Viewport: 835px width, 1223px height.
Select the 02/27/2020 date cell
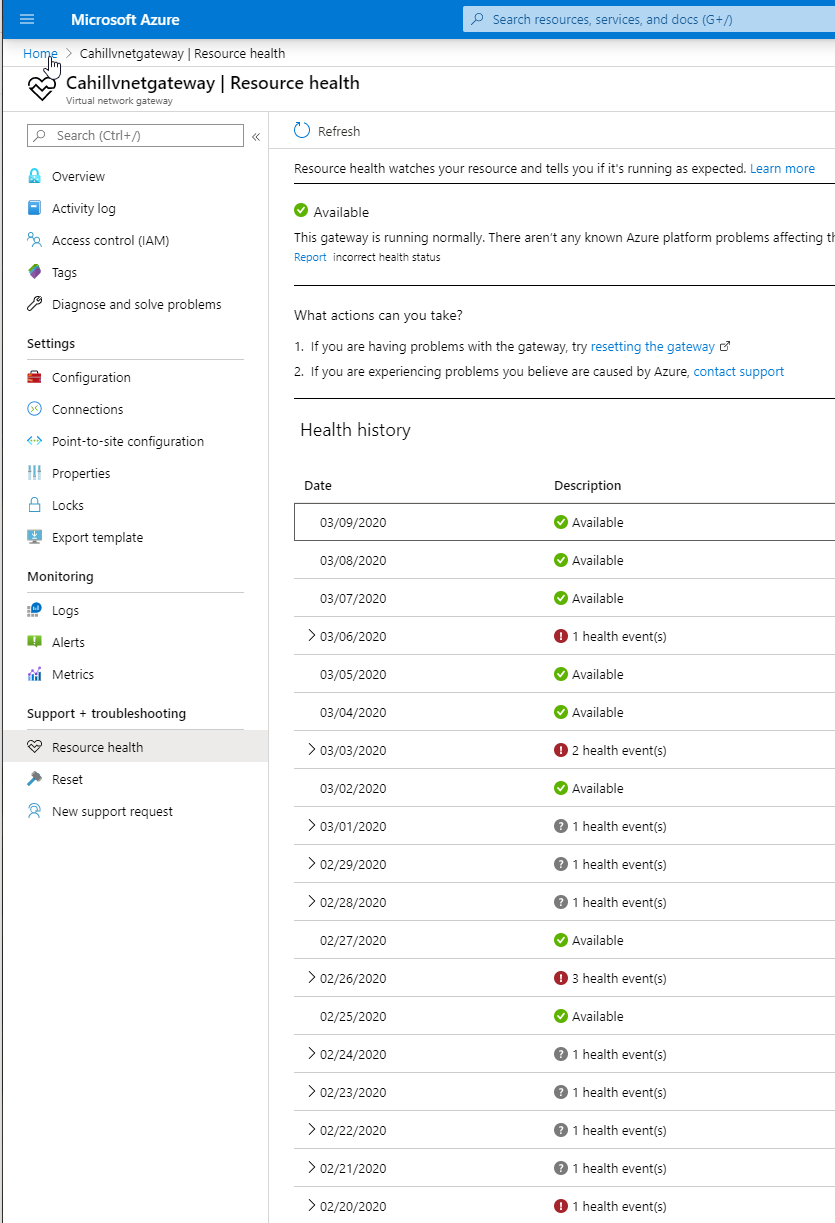click(x=353, y=940)
